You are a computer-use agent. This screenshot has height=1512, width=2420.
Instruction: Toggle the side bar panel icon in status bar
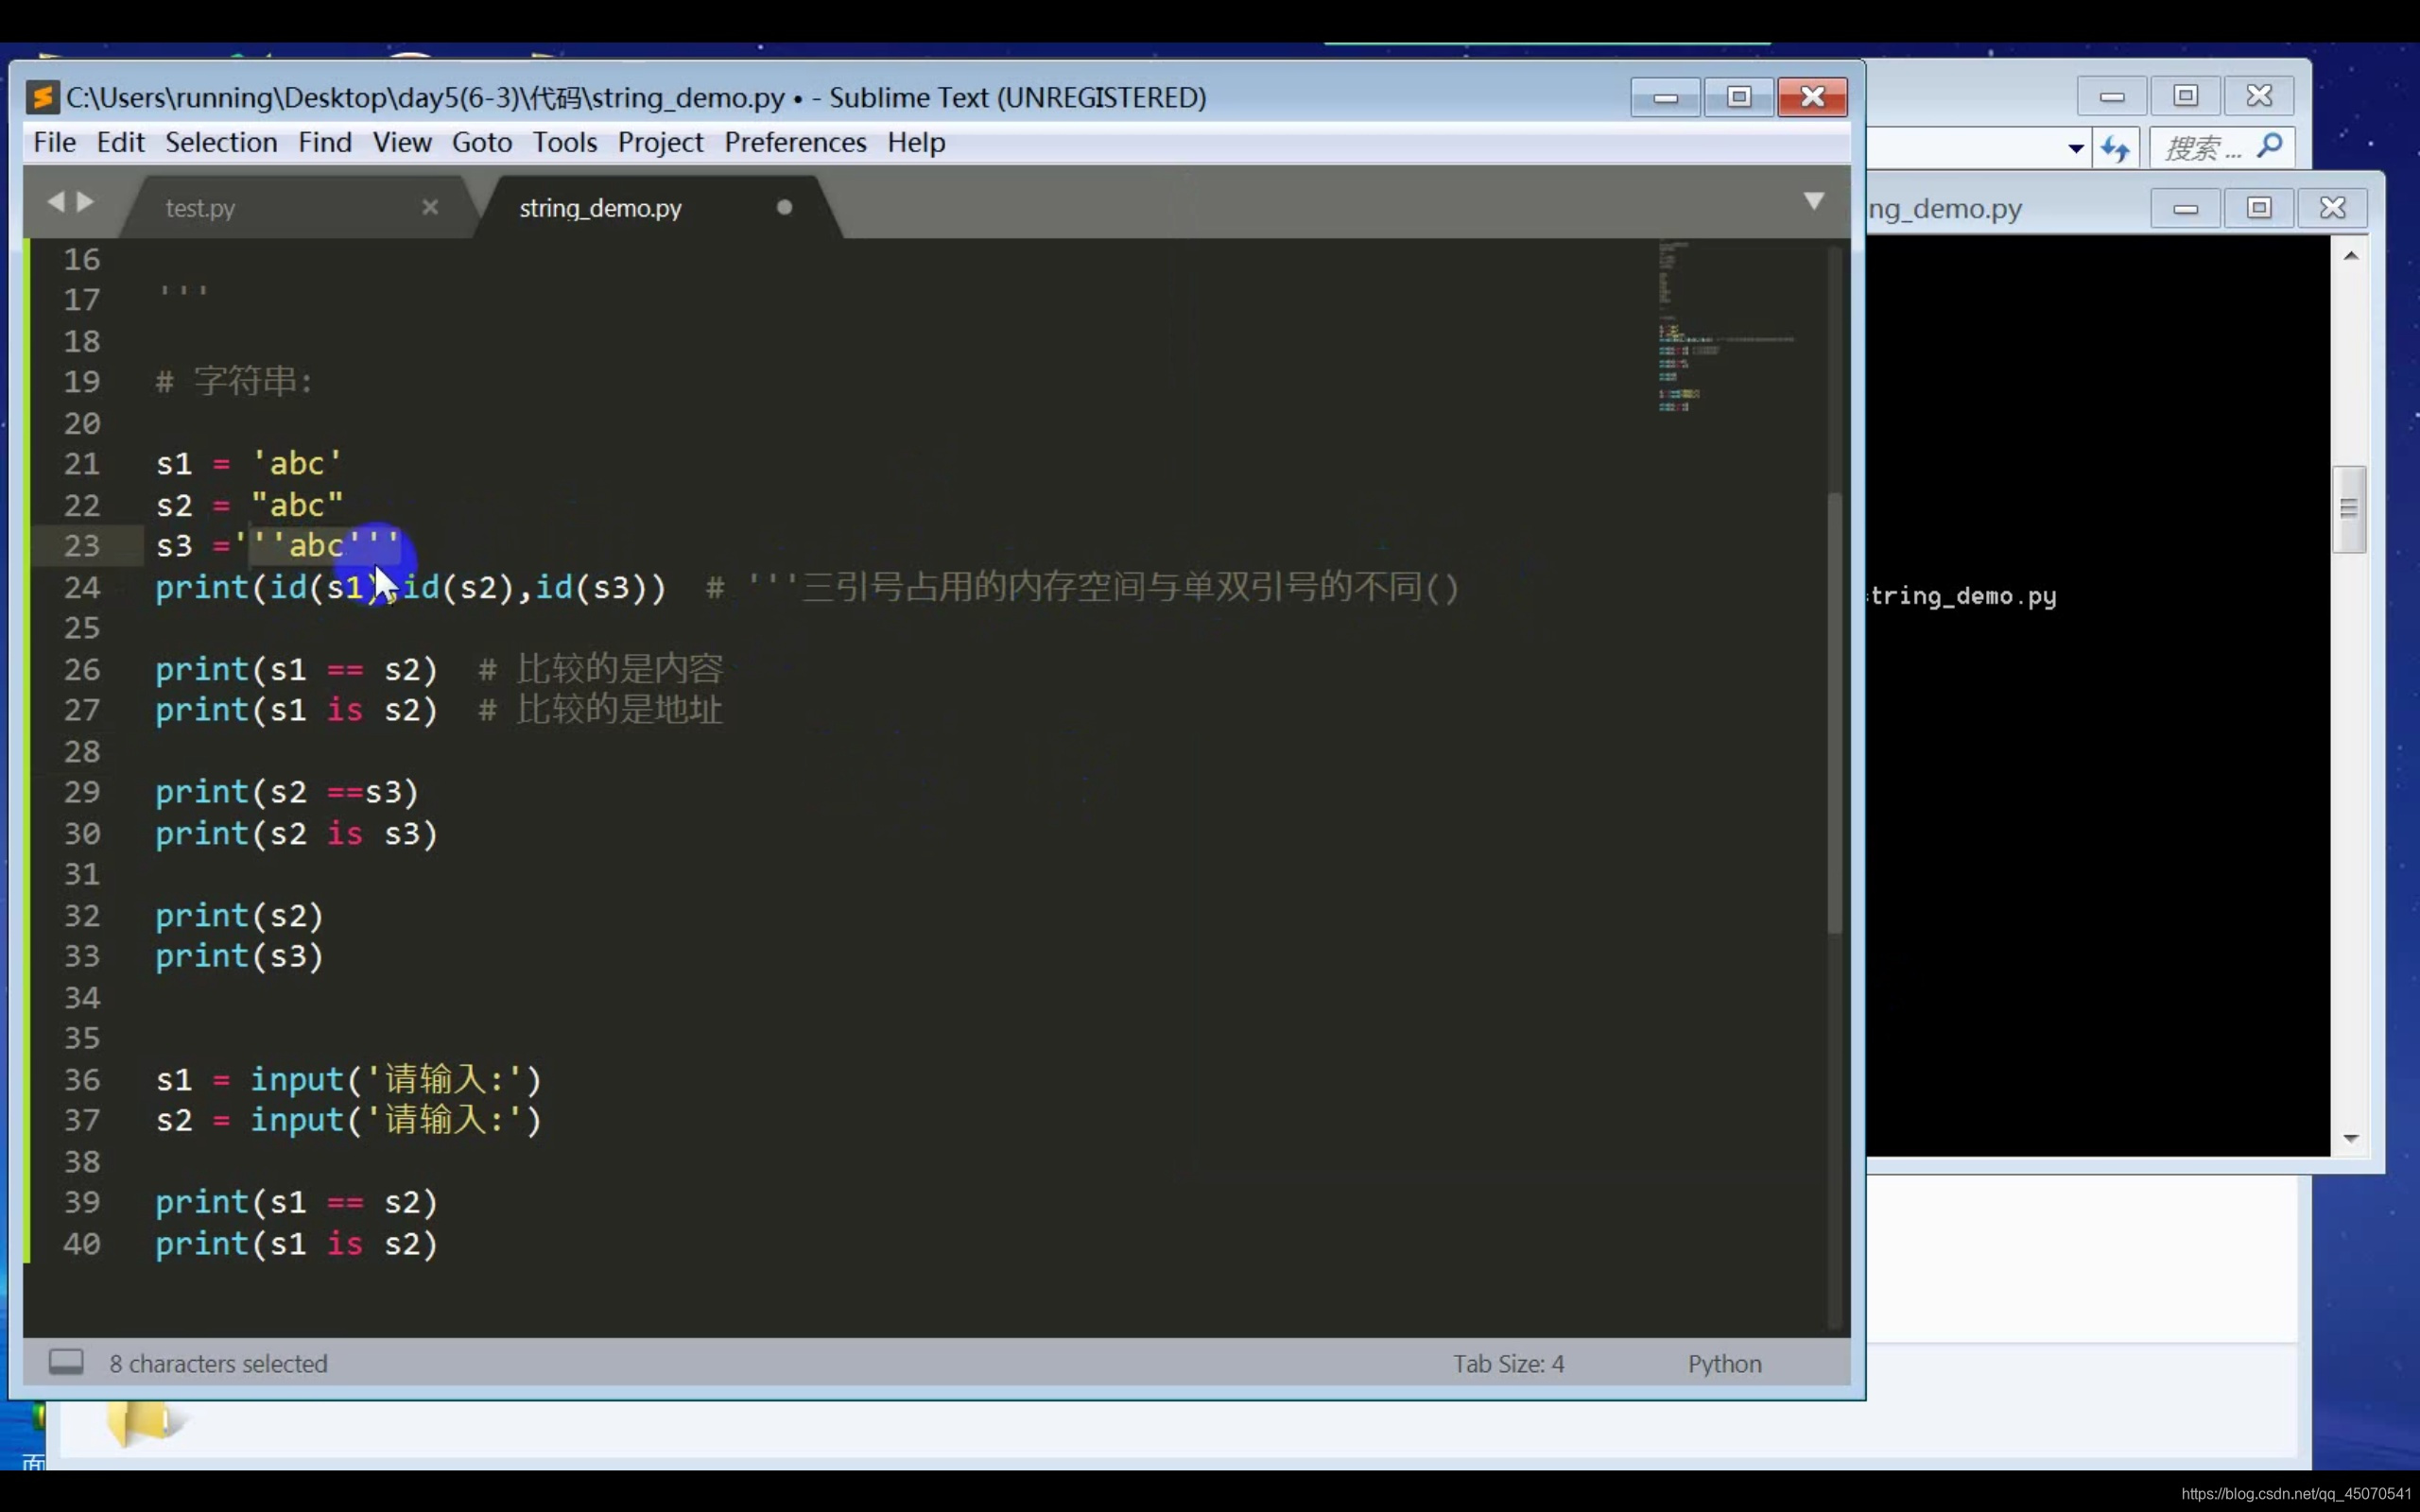pyautogui.click(x=66, y=1362)
